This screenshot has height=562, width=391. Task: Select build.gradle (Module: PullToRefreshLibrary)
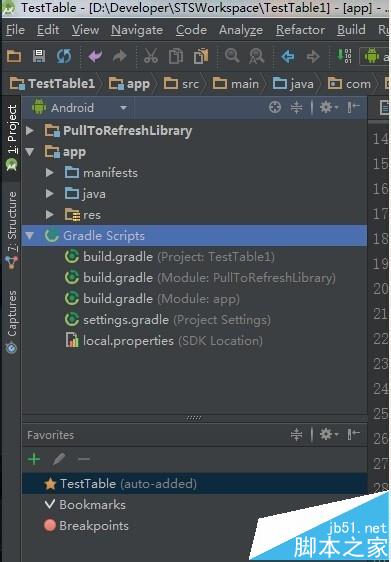pos(200,278)
